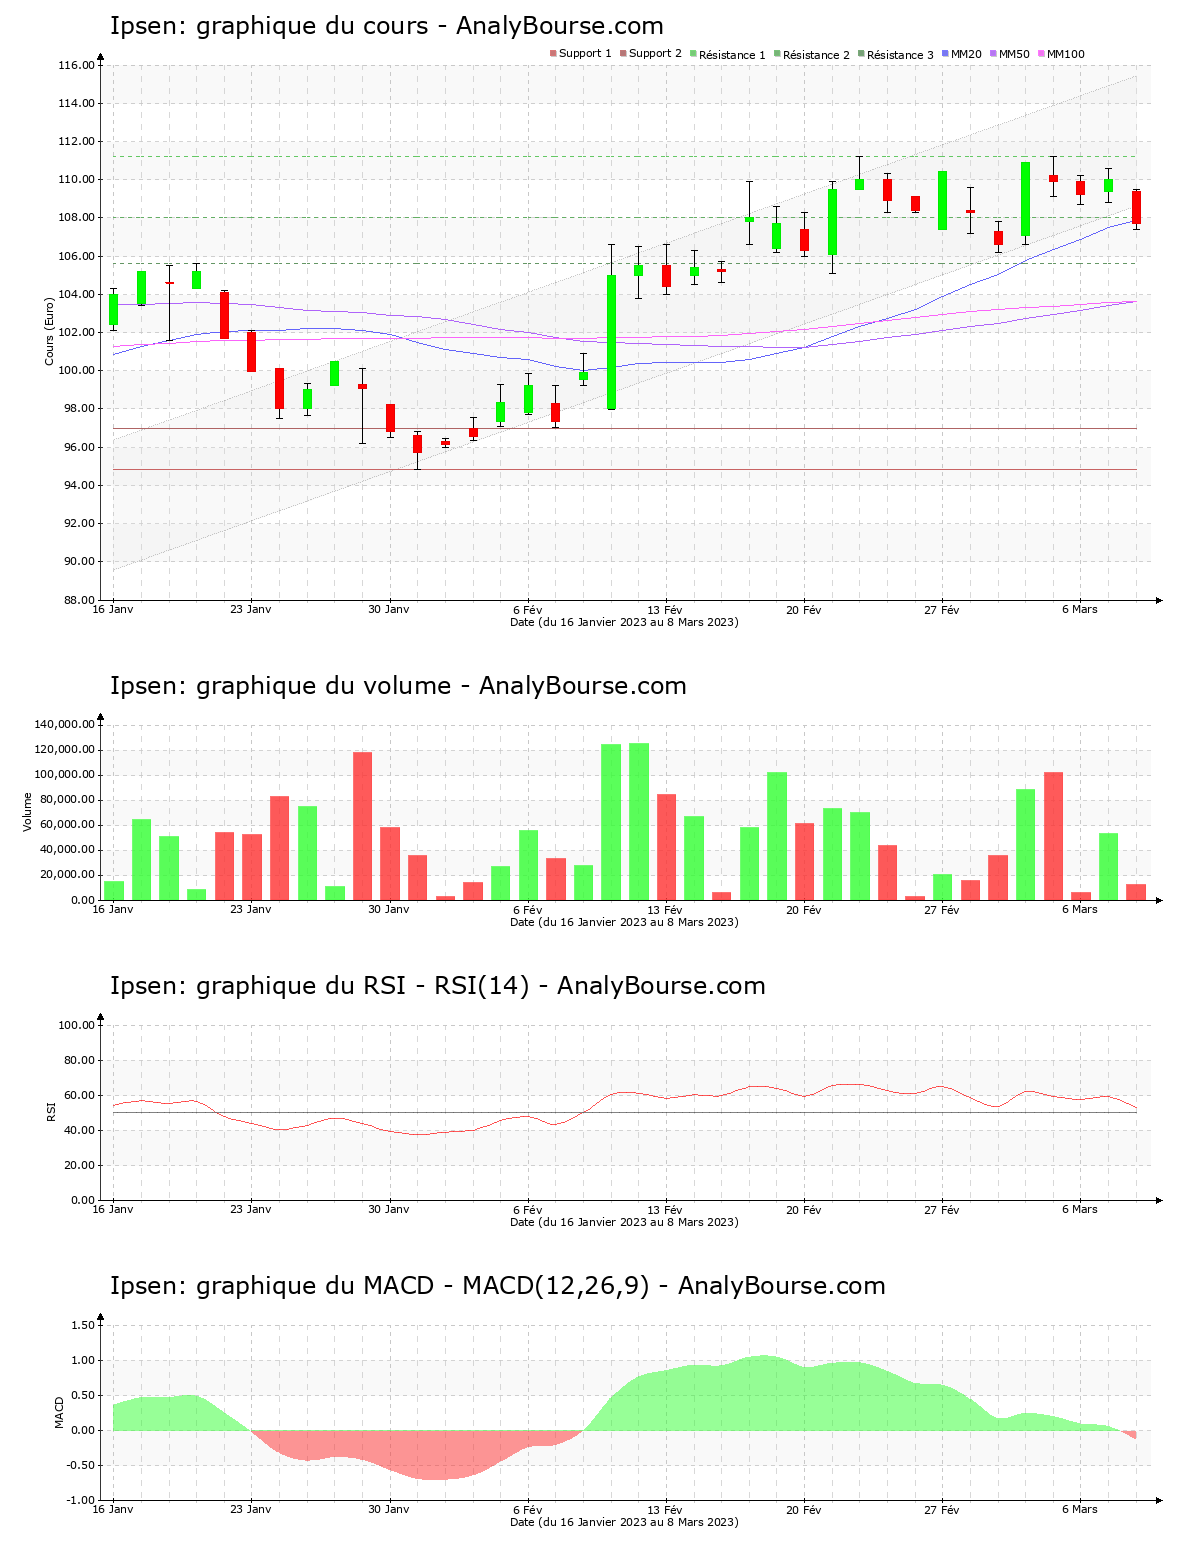Click the Résistance 3 legend color square
Image resolution: width=1200 pixels, height=1550 pixels.
(861, 54)
